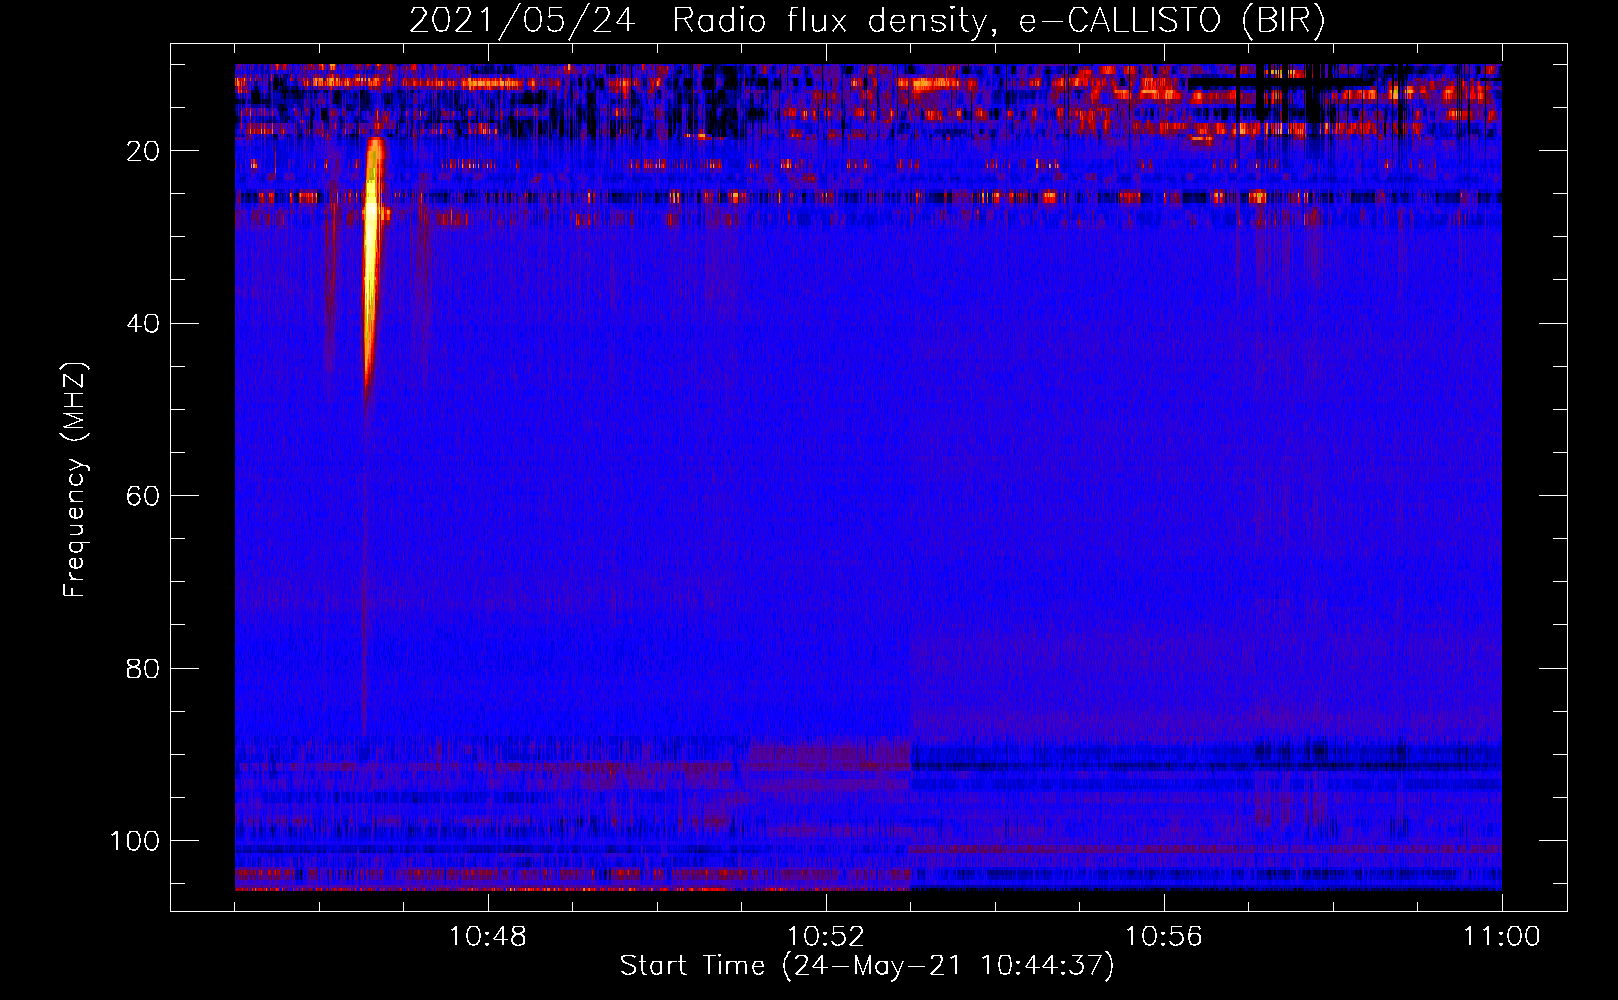Screen dimensions: 1618x1000
Task: Click the 10:56 time tick label
Action: pyautogui.click(x=1164, y=937)
